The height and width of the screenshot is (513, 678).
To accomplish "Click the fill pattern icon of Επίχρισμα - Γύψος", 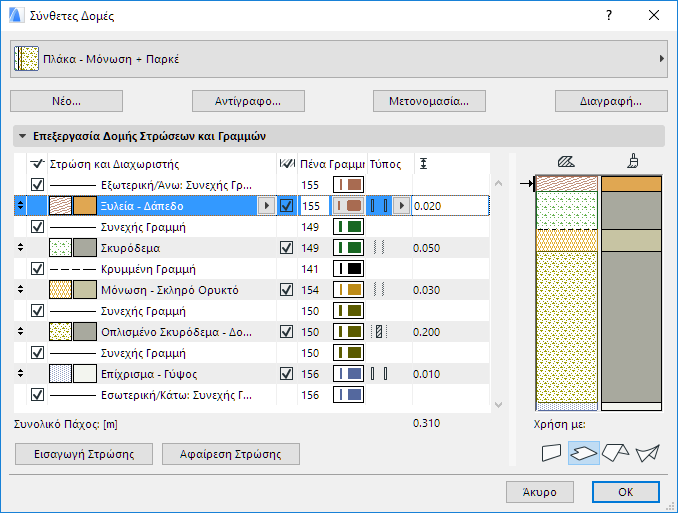I will [60, 374].
